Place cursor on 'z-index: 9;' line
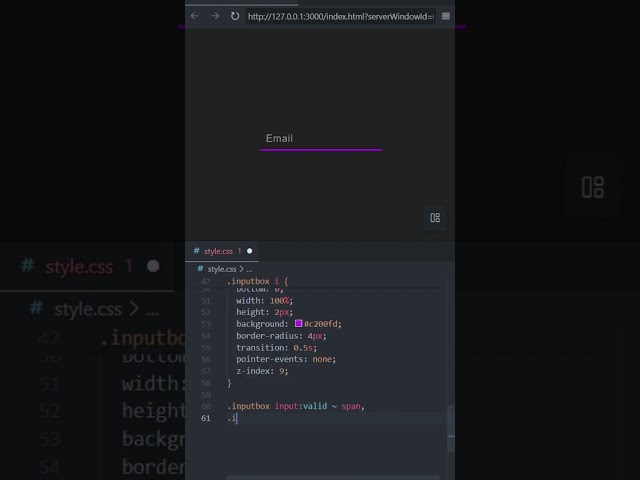 (x=262, y=371)
